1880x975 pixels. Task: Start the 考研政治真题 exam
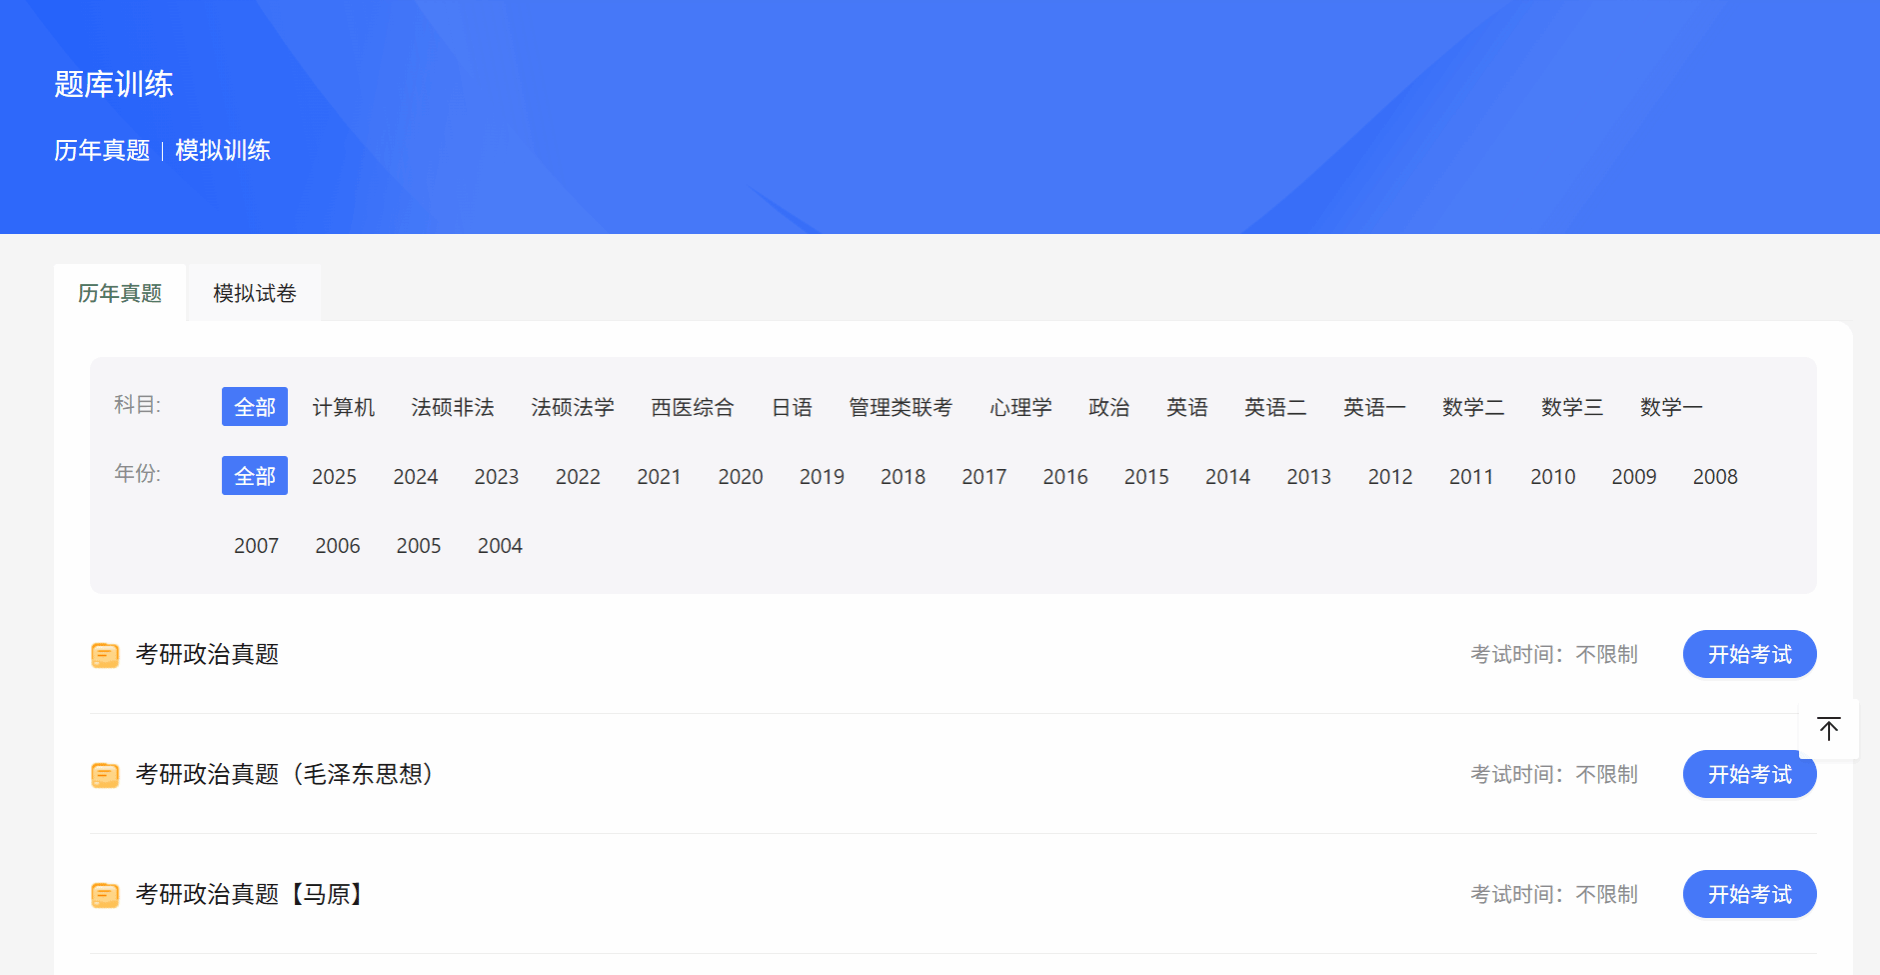1749,654
